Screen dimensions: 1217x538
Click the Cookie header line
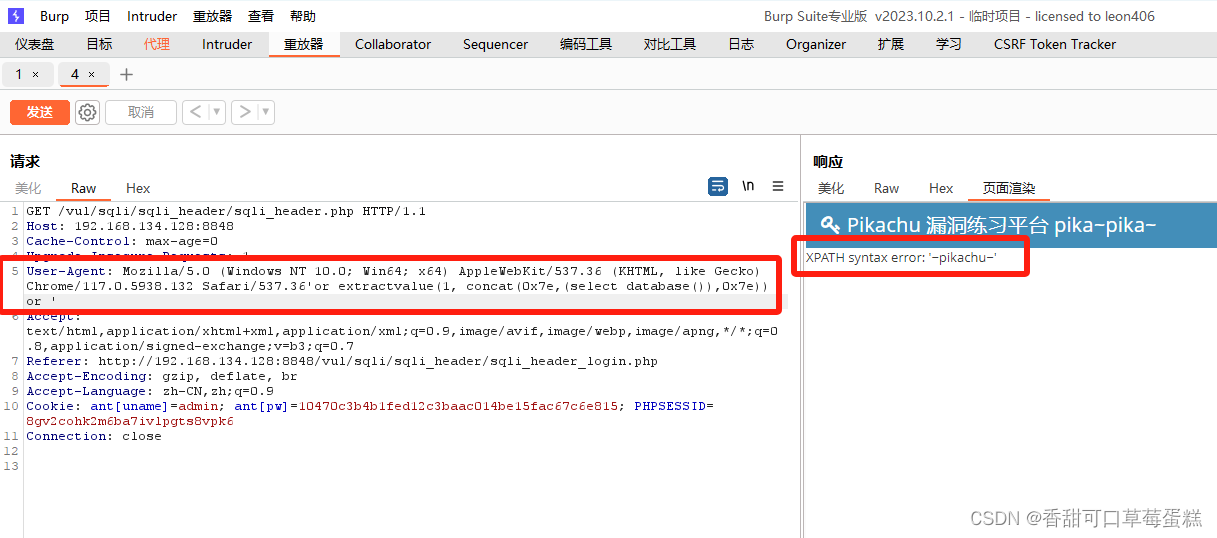coord(370,414)
